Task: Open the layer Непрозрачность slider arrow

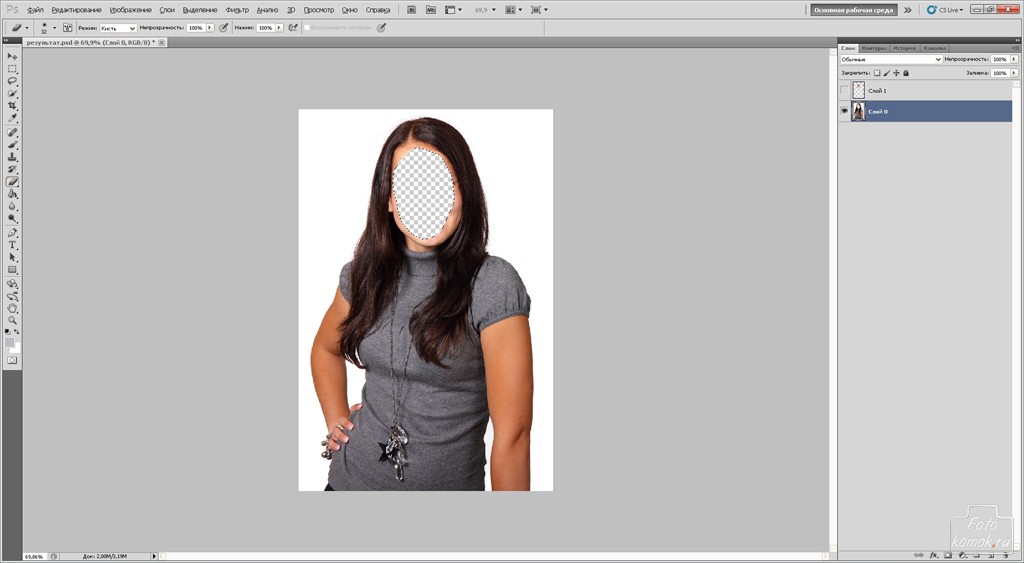Action: [1014, 59]
